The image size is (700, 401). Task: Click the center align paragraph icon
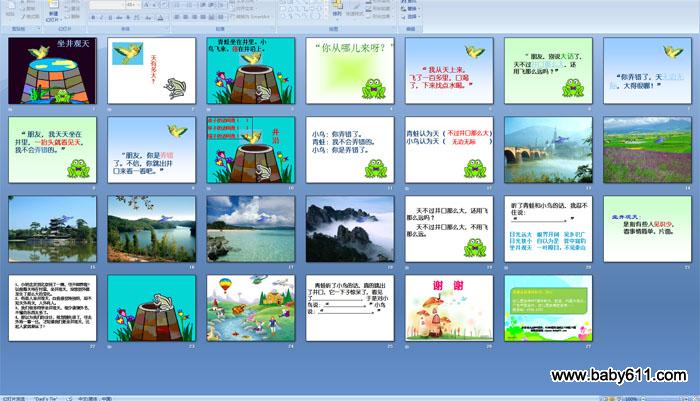[185, 17]
